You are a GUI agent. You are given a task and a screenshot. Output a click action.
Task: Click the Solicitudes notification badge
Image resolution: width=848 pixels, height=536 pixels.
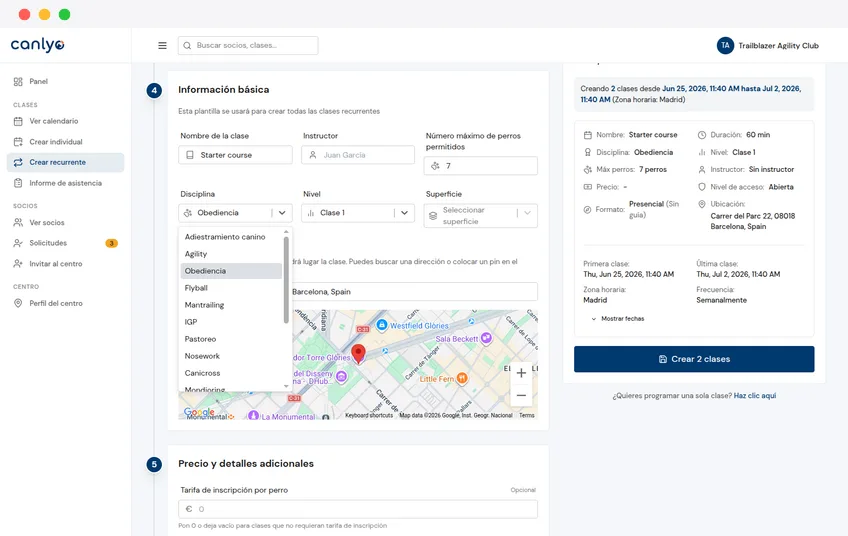[111, 243]
